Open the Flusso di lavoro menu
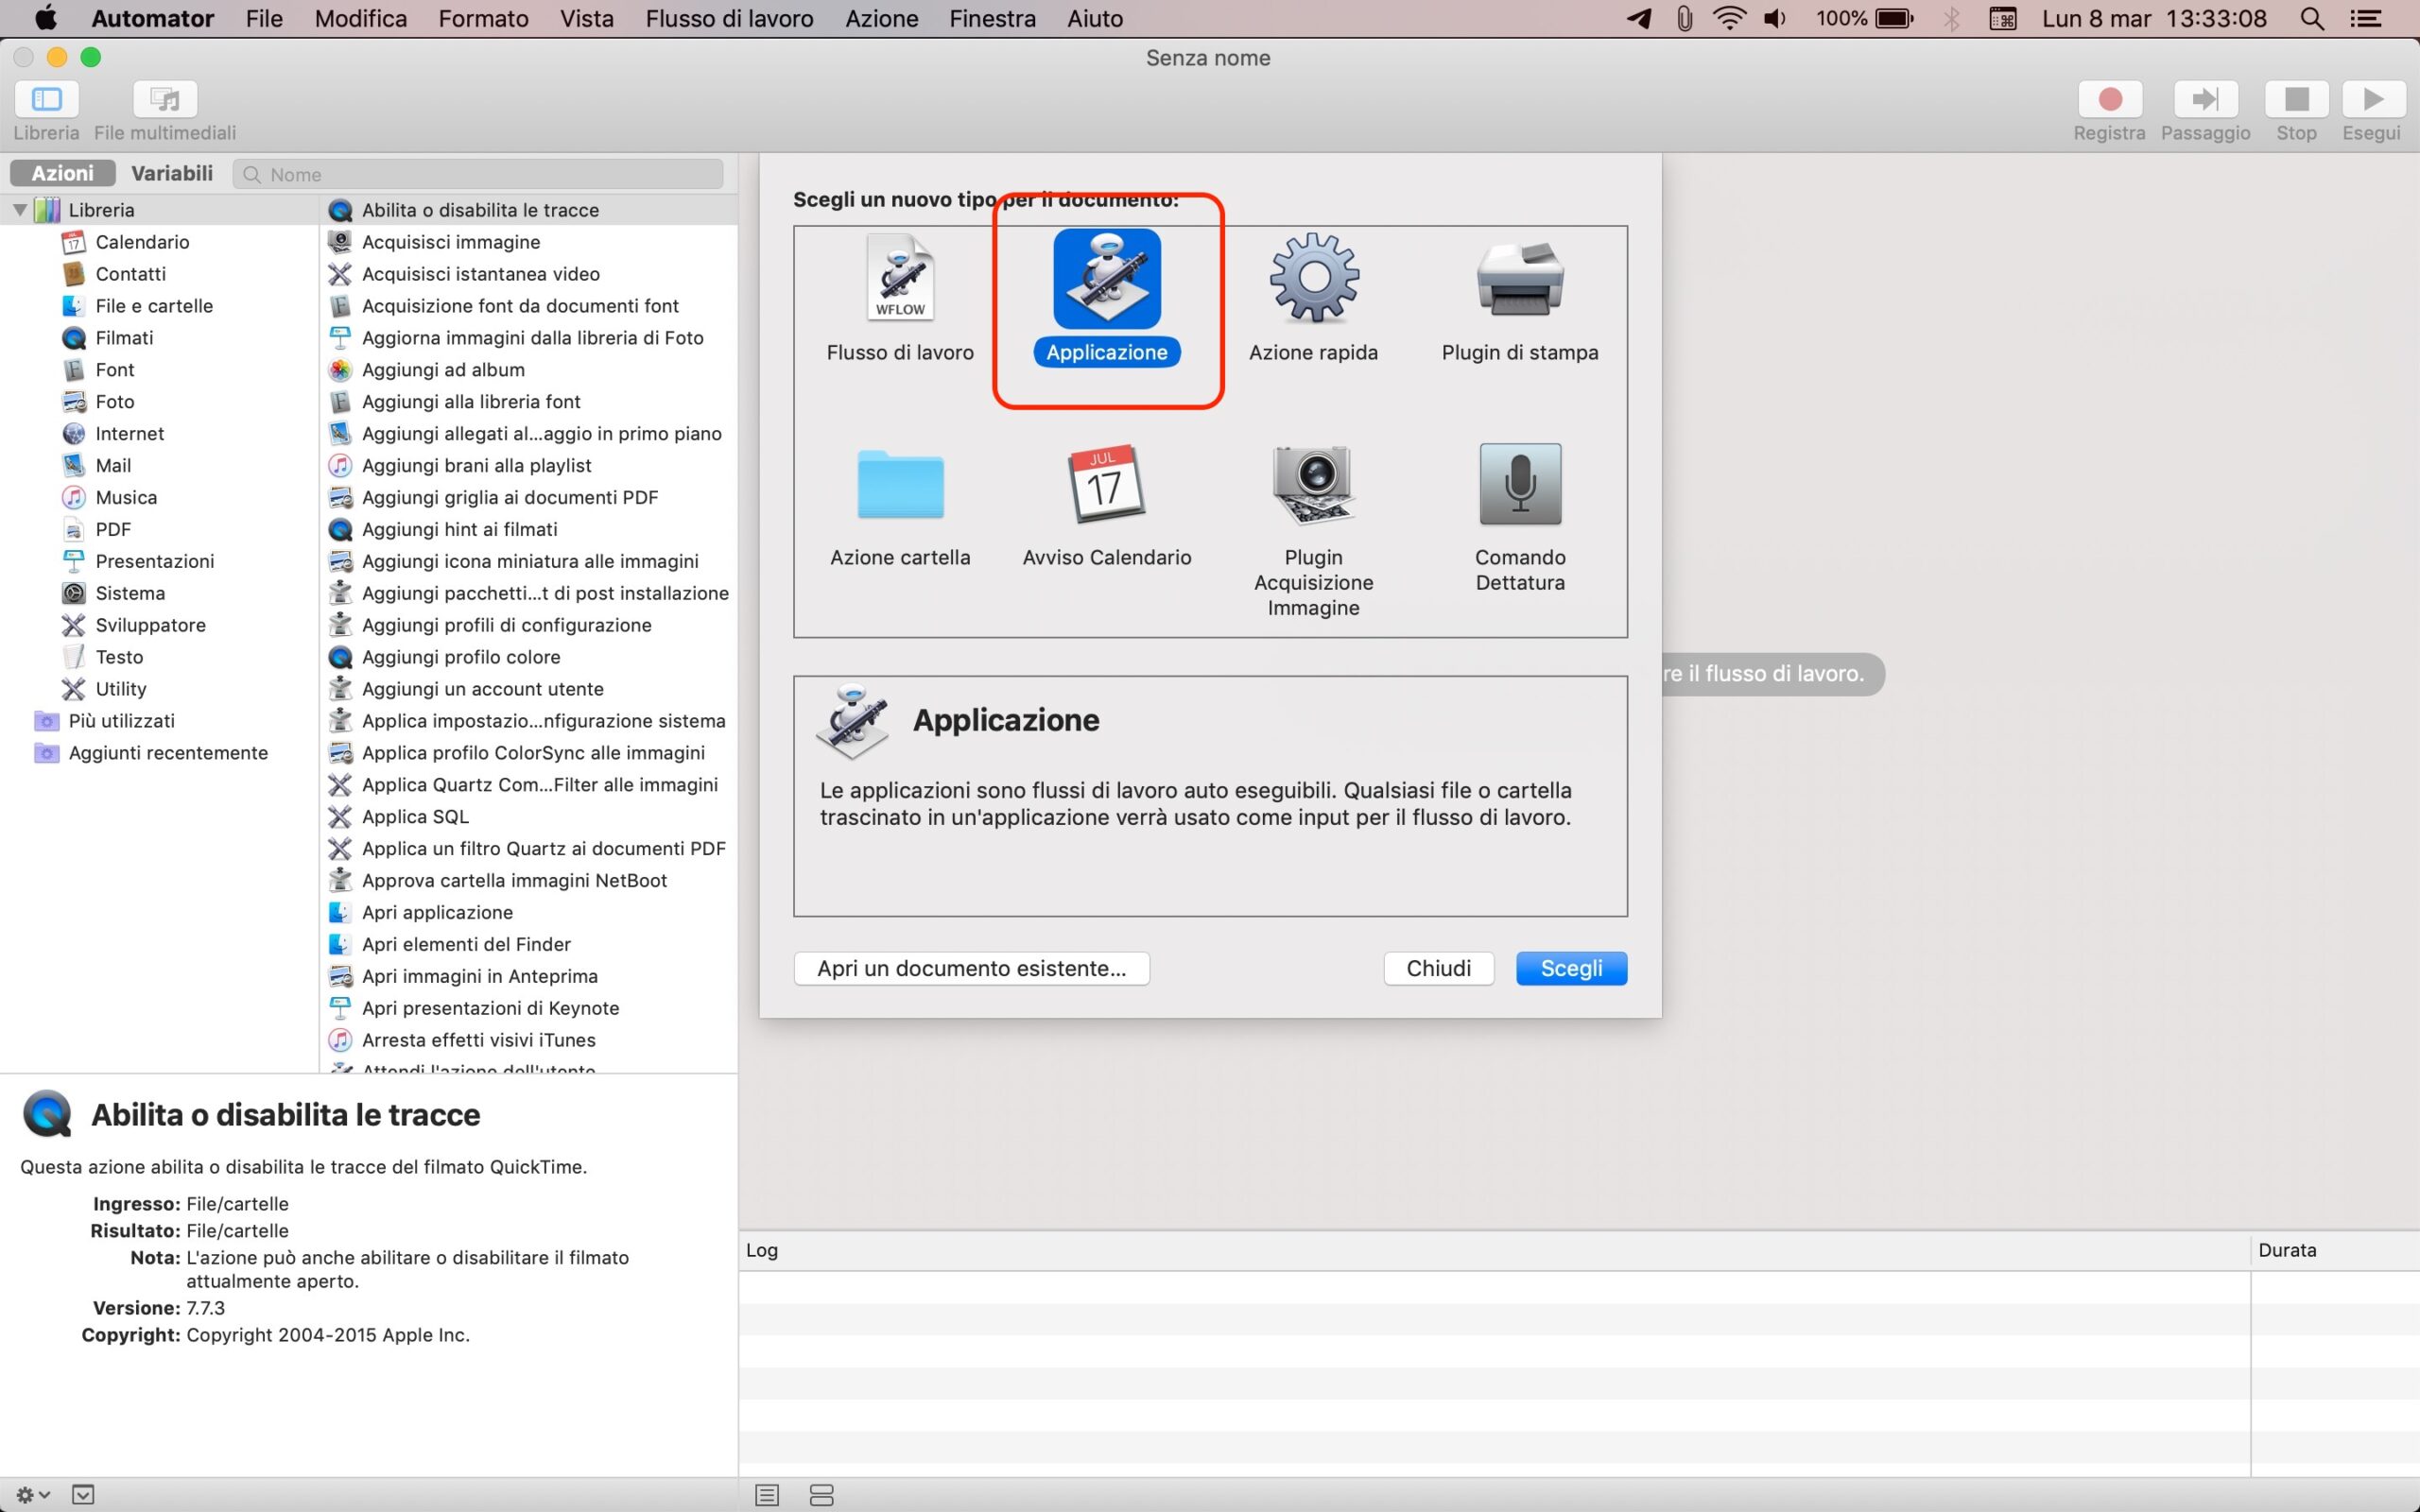 click(729, 18)
